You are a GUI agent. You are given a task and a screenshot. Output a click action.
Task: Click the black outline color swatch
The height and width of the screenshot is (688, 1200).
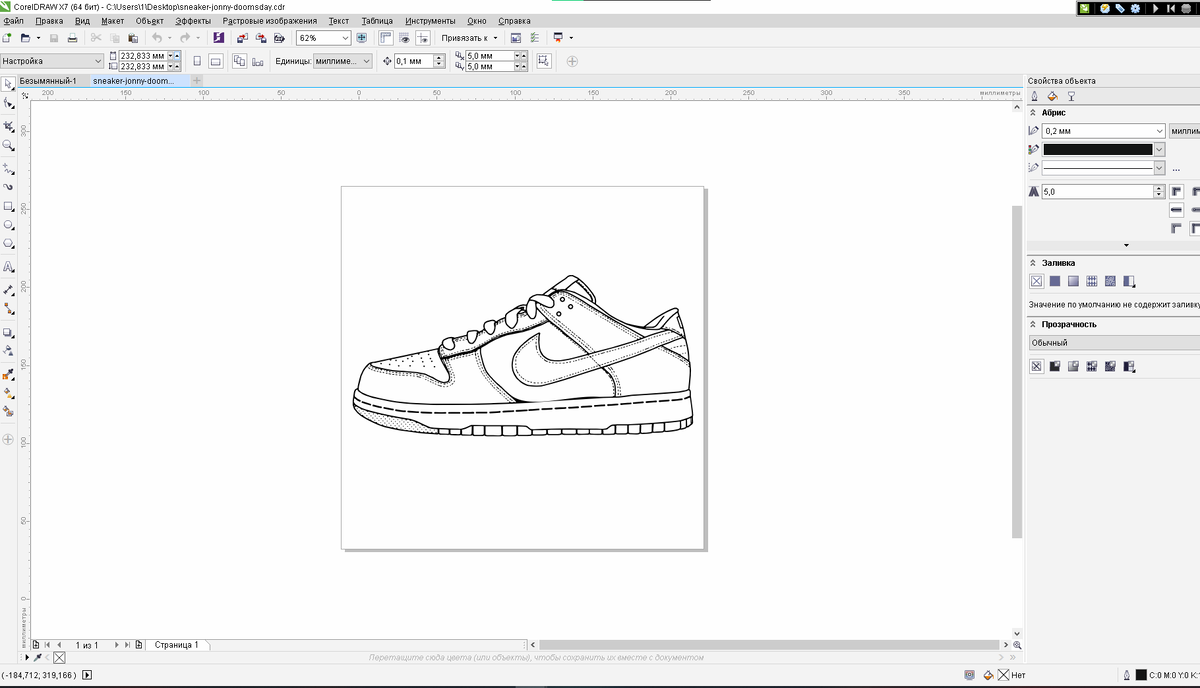pyautogui.click(x=1097, y=149)
